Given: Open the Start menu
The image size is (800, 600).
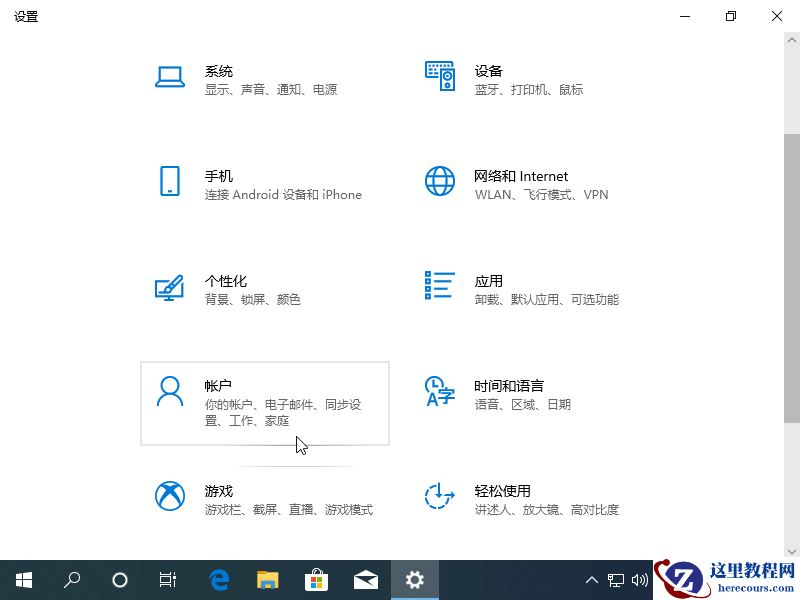Looking at the screenshot, I should [x=23, y=579].
